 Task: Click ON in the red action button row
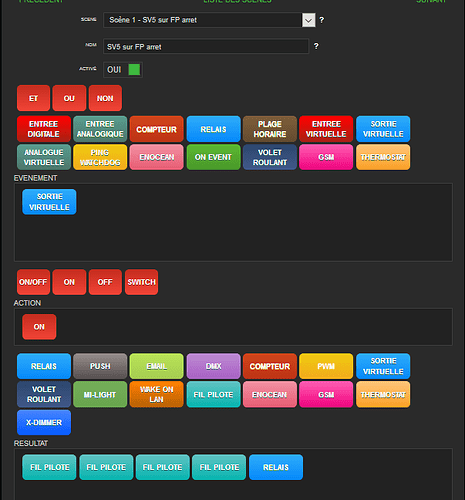(x=69, y=282)
